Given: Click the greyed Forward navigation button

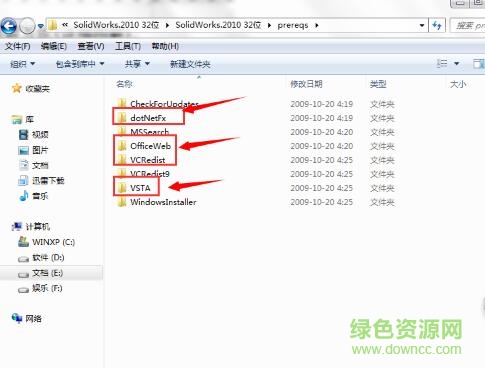Looking at the screenshot, I should point(27,26).
